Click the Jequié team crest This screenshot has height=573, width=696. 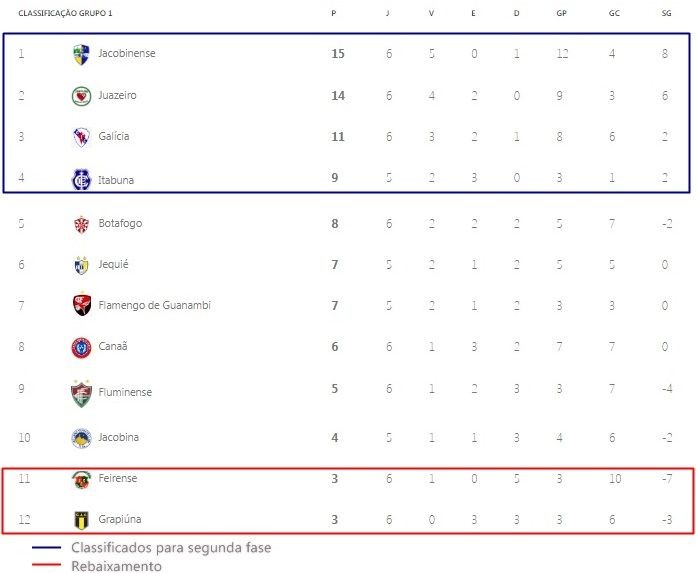(x=81, y=265)
